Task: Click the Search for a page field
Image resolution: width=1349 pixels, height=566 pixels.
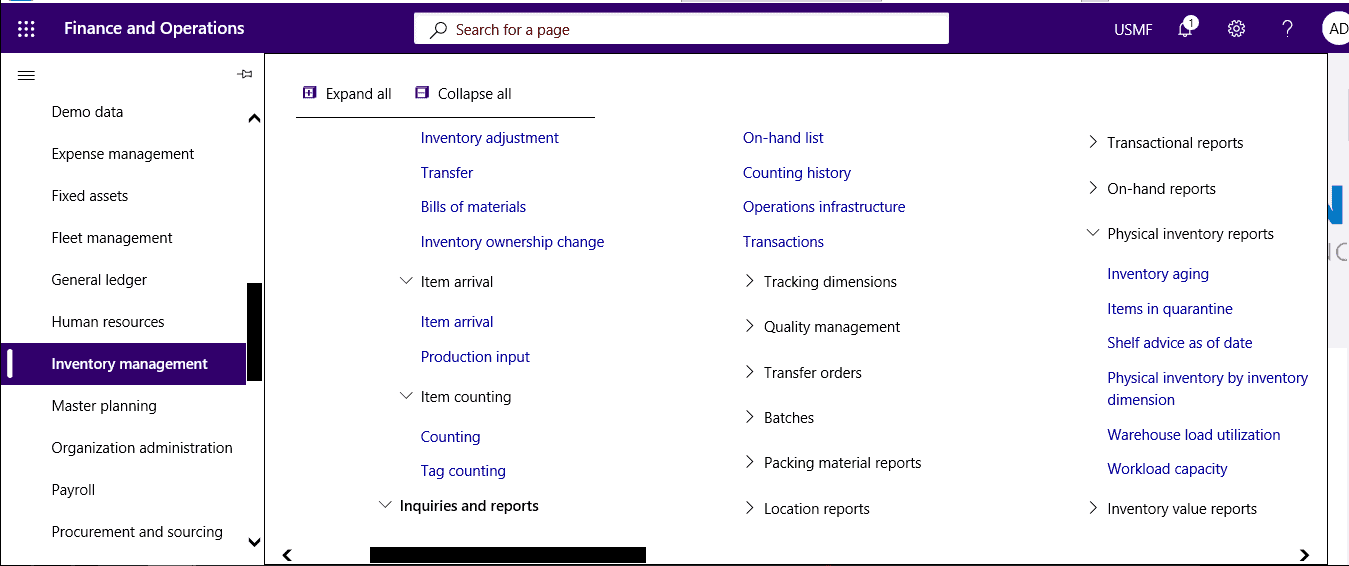Action: (681, 29)
